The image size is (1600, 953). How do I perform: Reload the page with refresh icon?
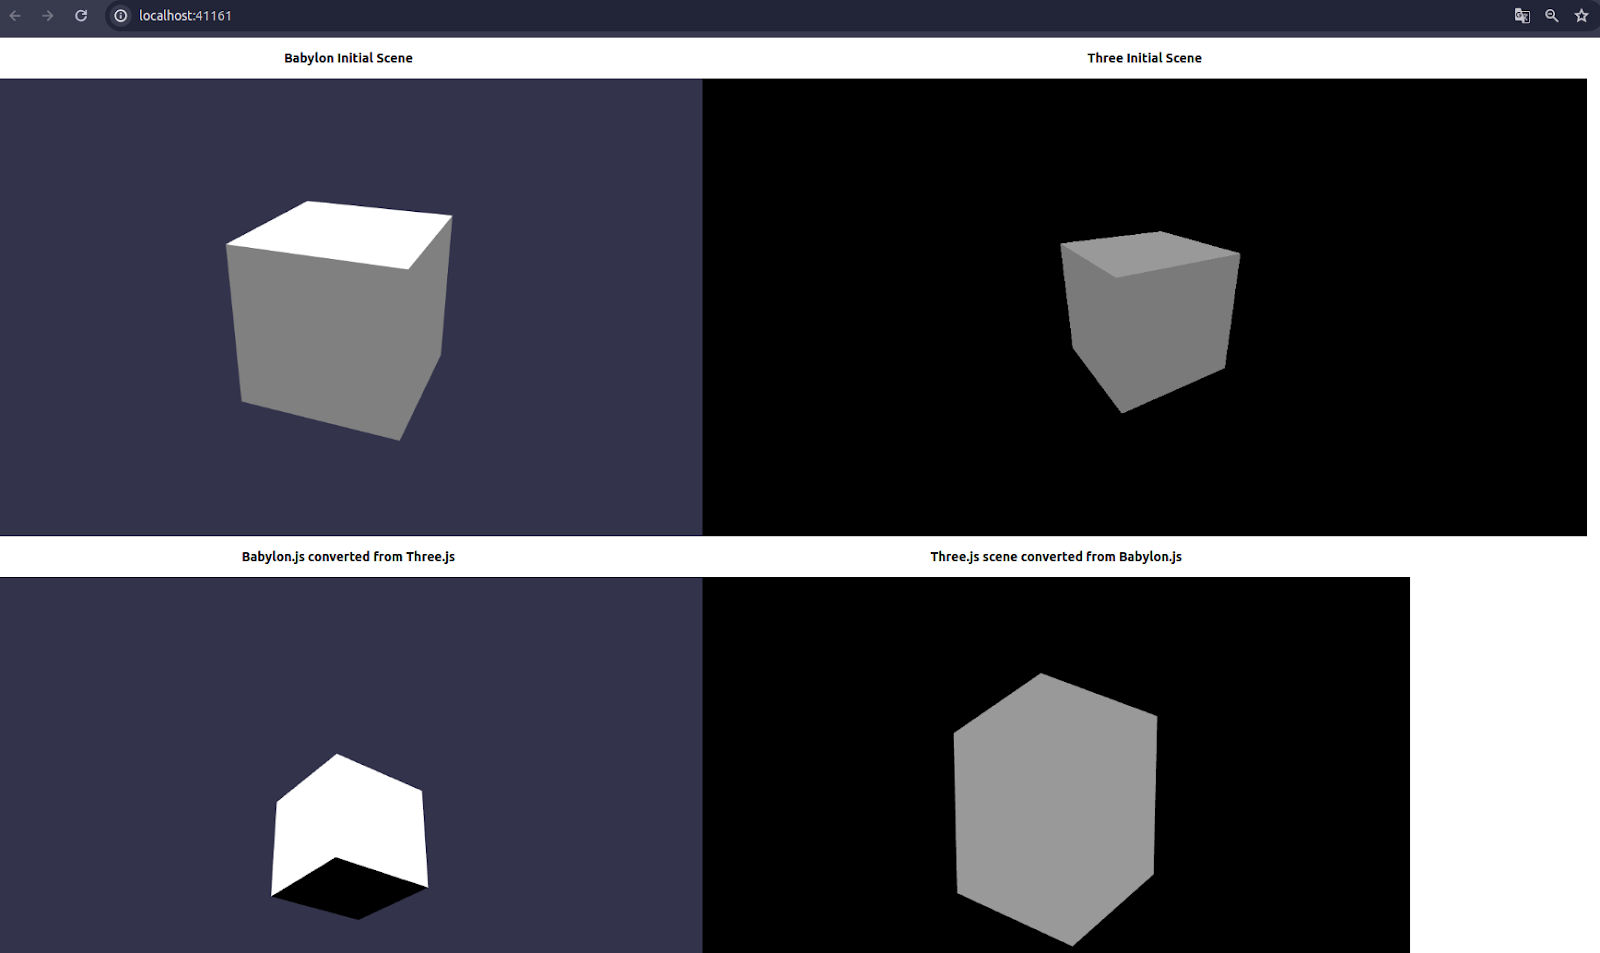[x=81, y=16]
